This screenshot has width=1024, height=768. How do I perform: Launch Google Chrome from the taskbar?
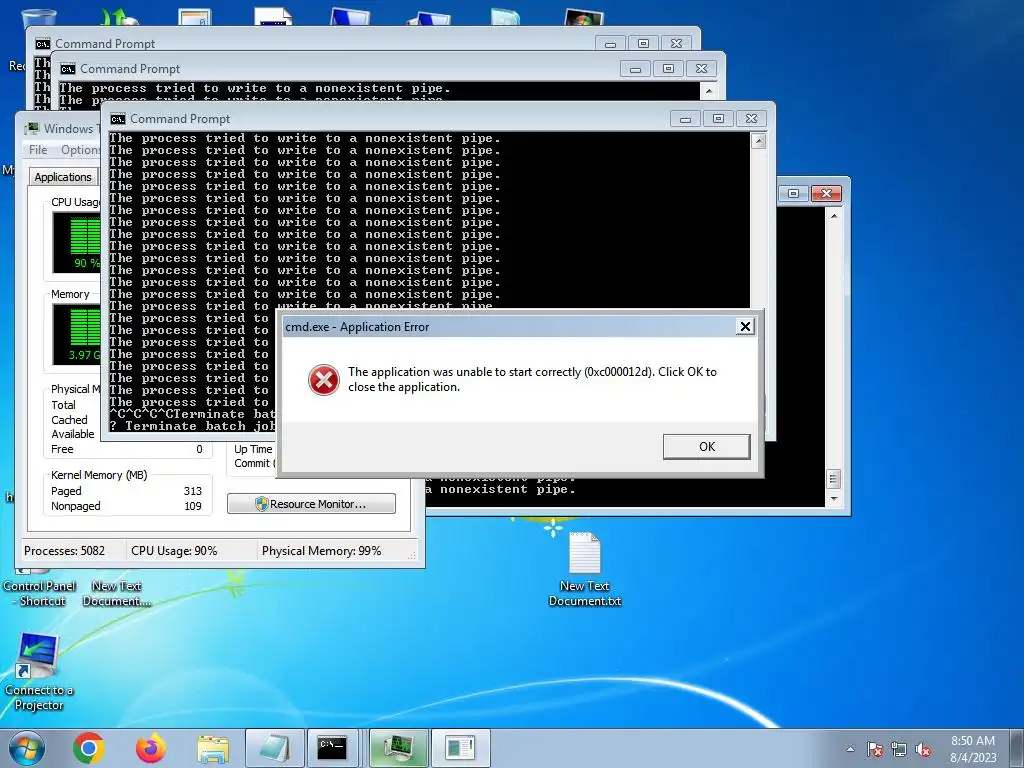89,748
